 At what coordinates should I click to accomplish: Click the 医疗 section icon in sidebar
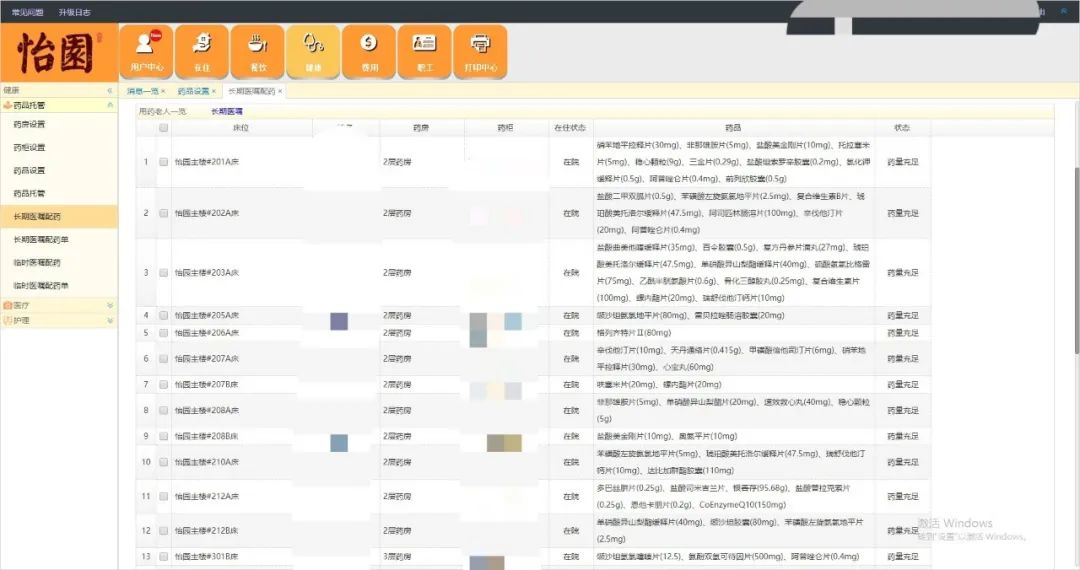[x=8, y=305]
